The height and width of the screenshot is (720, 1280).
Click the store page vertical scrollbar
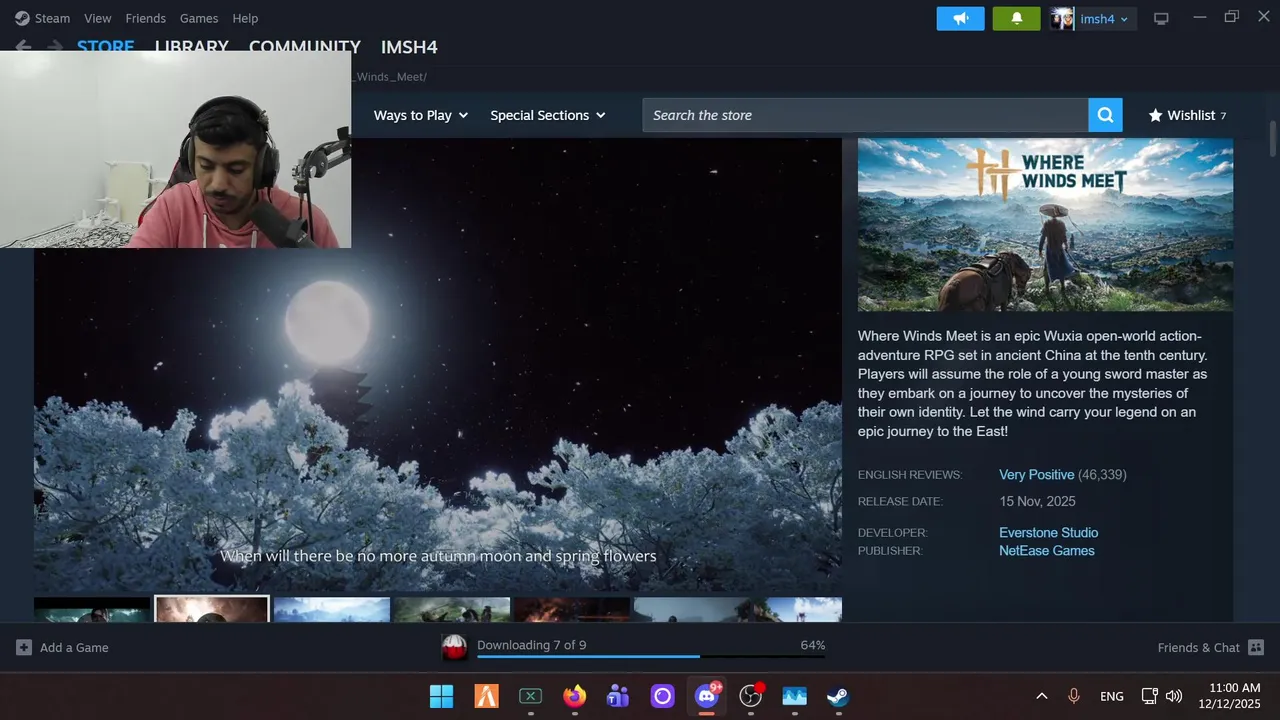1273,138
